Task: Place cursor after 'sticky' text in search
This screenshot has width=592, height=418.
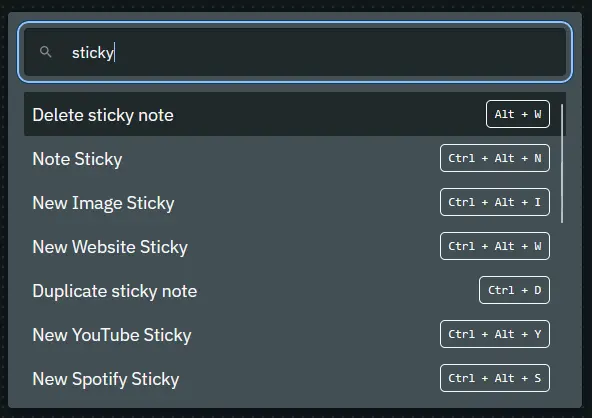Action: tap(114, 52)
